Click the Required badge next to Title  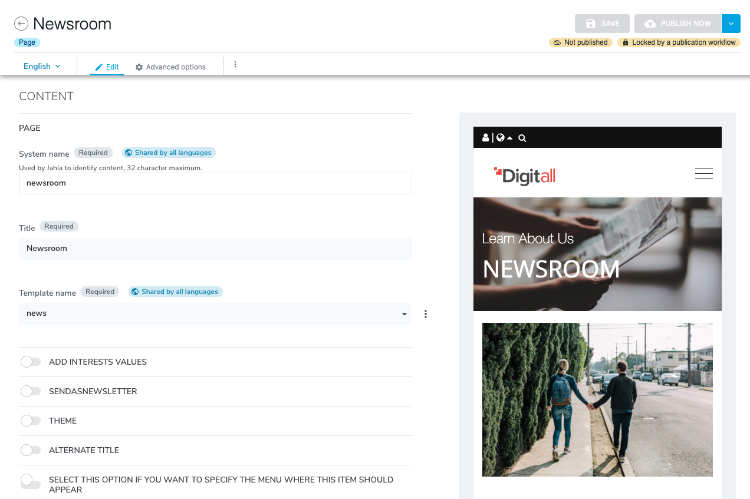[x=59, y=226]
